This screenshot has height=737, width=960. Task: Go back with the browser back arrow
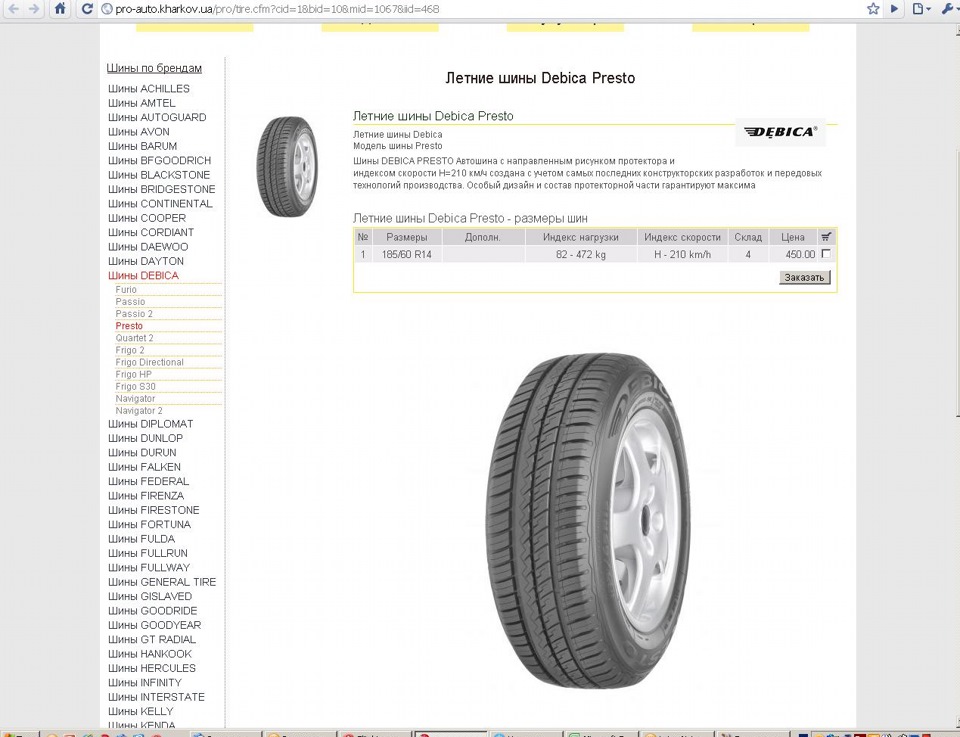coord(13,9)
